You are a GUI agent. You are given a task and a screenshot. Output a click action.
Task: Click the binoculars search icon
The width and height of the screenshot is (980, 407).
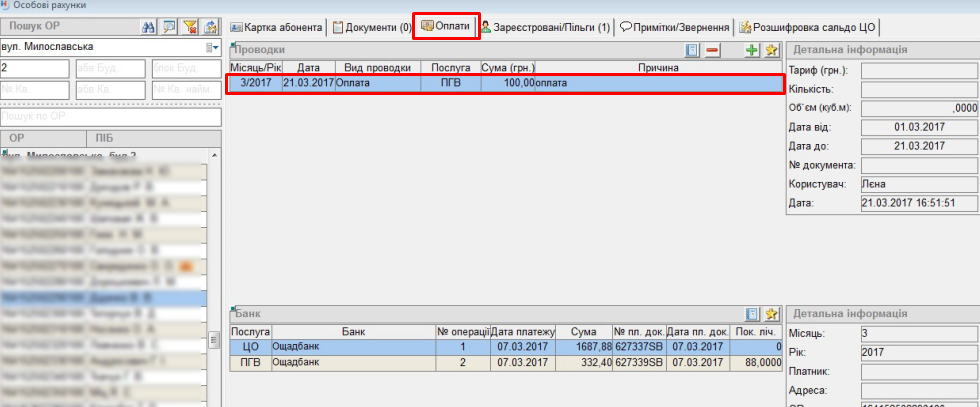tap(150, 27)
